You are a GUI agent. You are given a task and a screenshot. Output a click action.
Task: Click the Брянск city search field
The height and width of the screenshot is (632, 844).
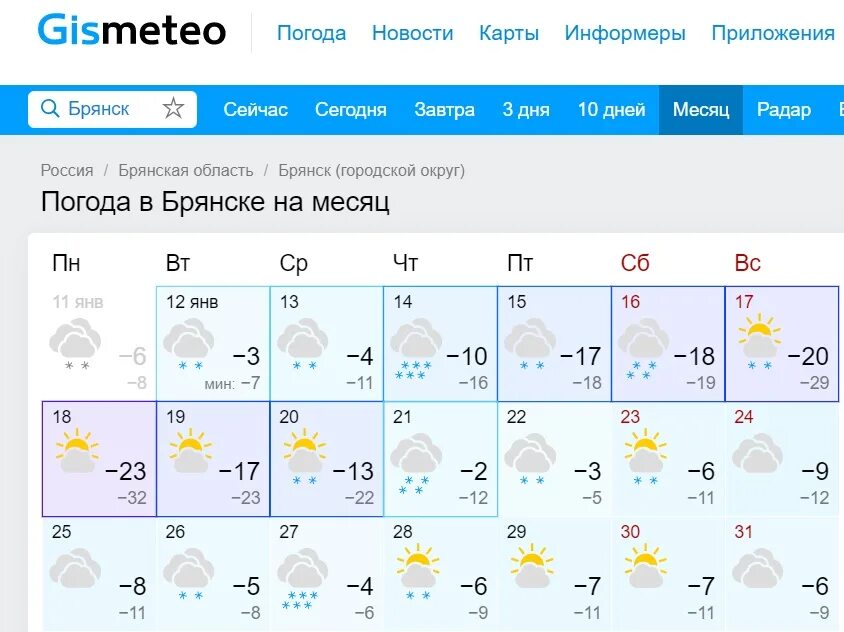coord(112,109)
